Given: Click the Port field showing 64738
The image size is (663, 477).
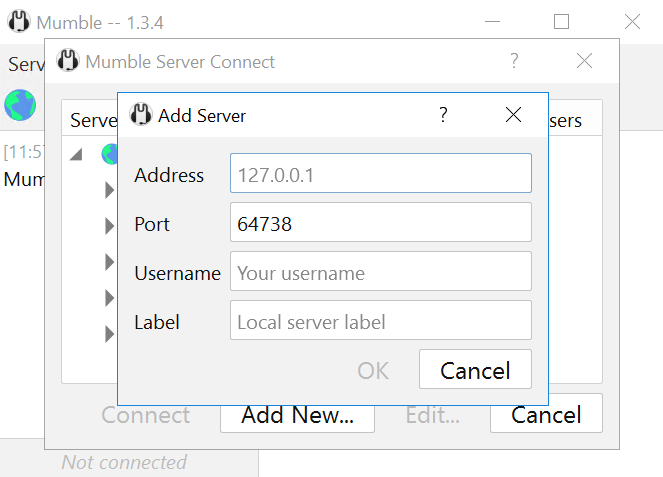Looking at the screenshot, I should (x=381, y=222).
